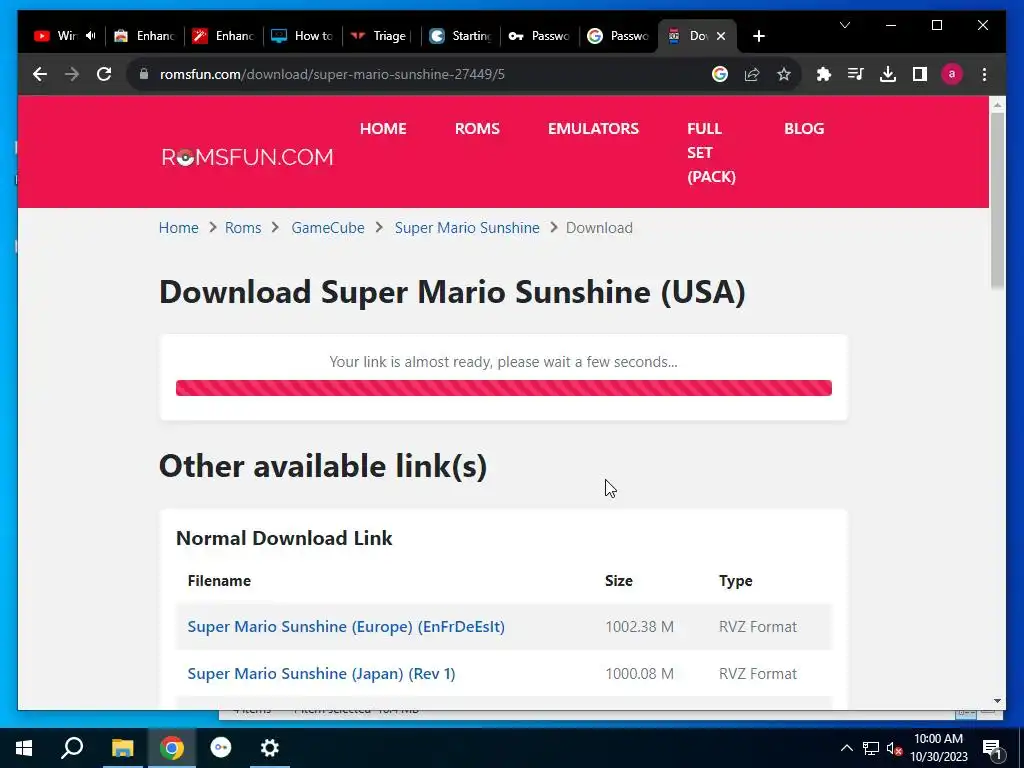Open a new browser tab
The width and height of the screenshot is (1024, 768).
click(758, 36)
